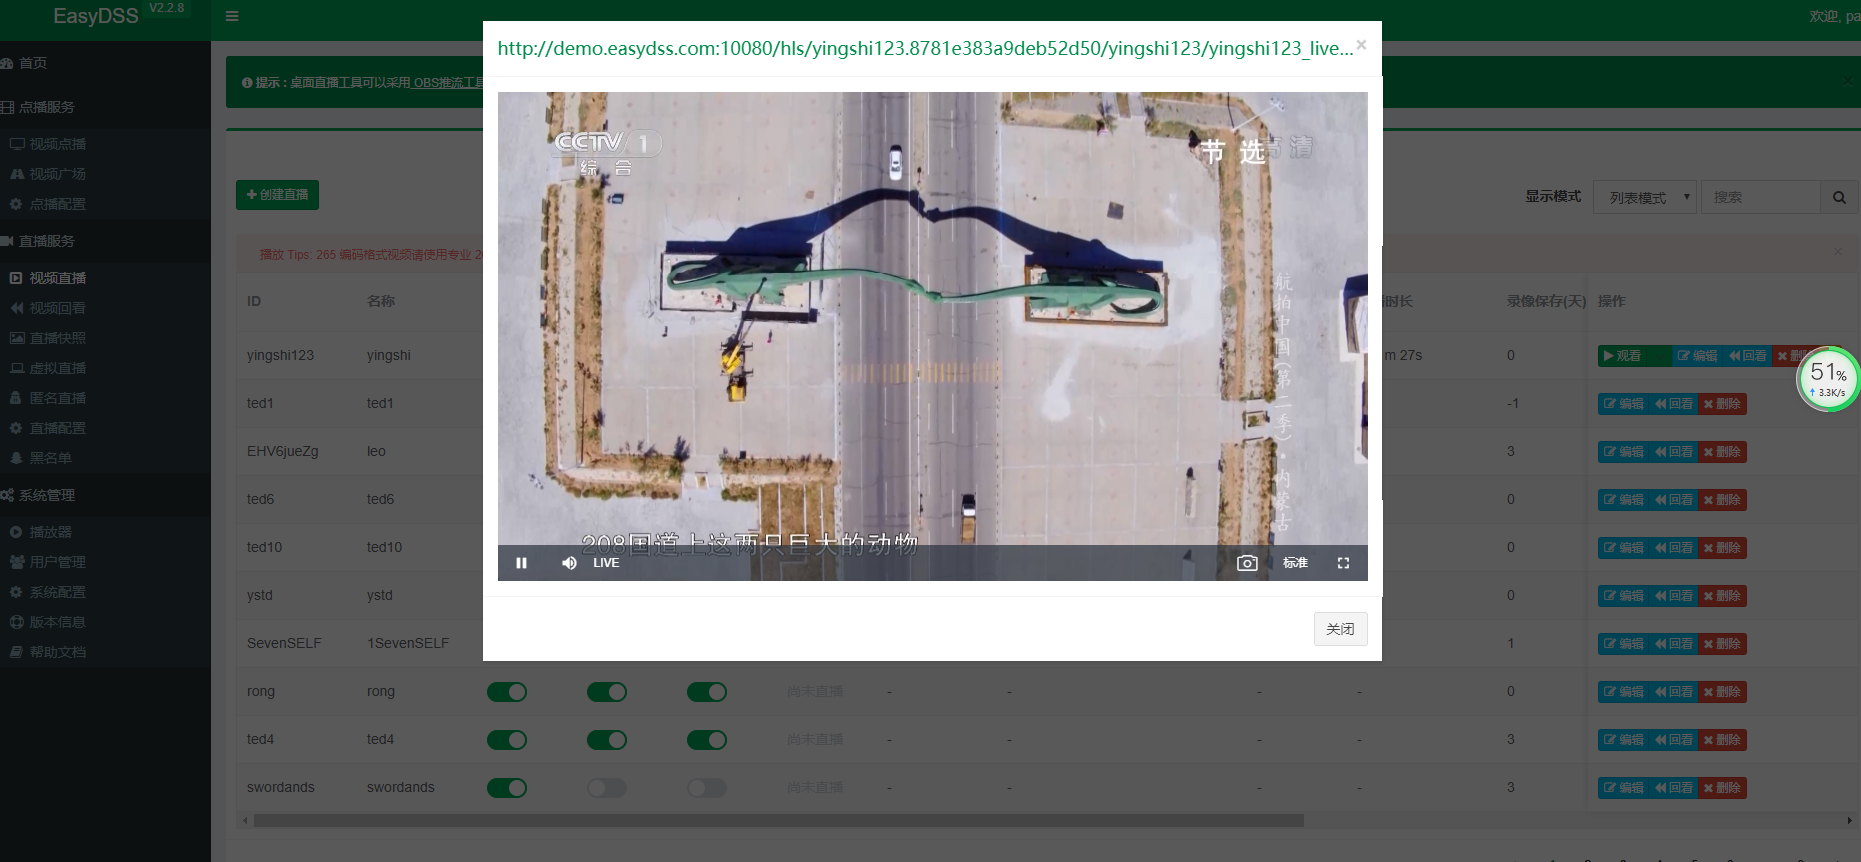This screenshot has height=862, width=1861.
Task: Click the 创建直播 button
Action: pos(277,194)
